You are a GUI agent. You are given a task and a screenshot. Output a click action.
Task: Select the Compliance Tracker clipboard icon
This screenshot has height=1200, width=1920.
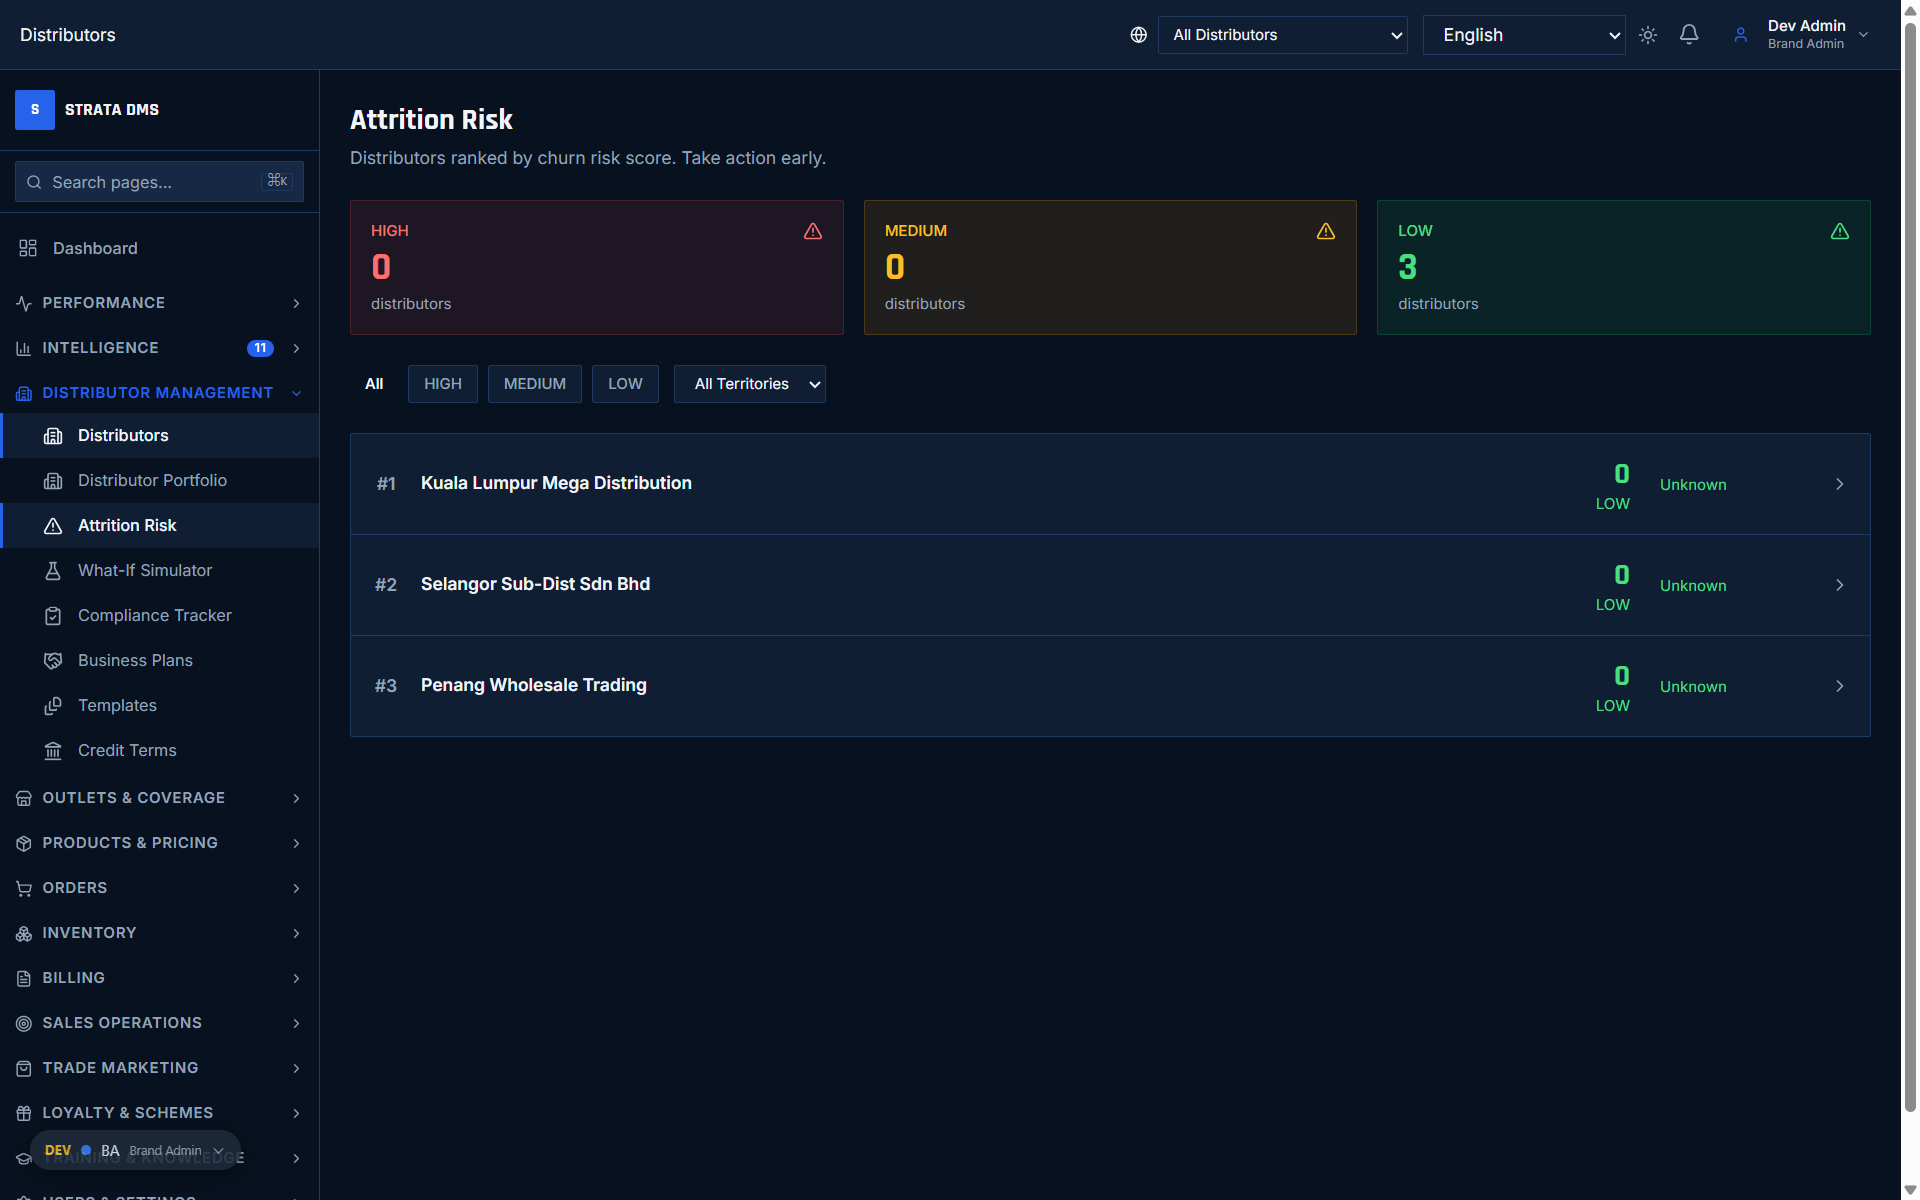coord(53,615)
